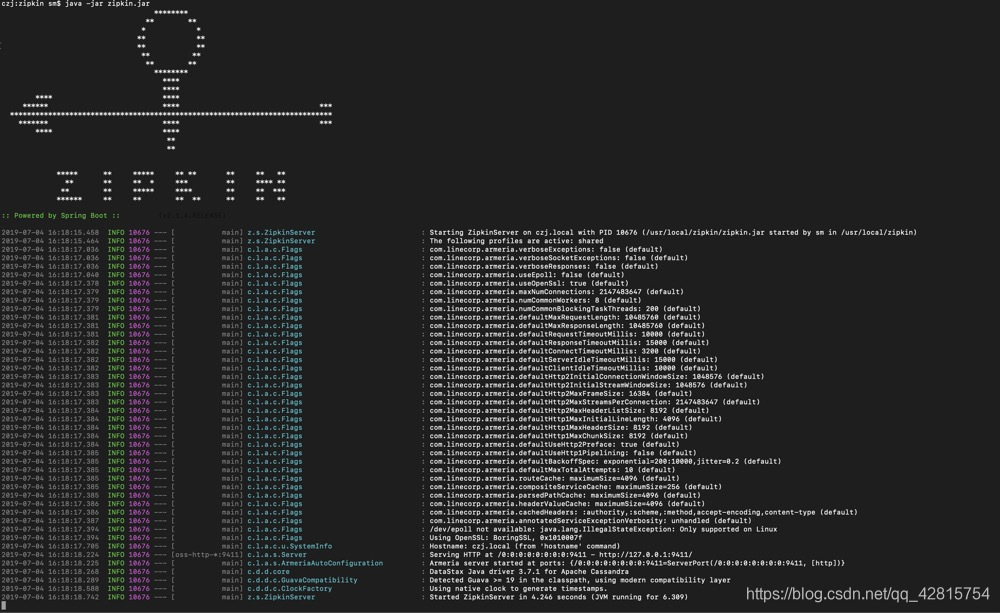Click the ':: Powered by Spring Boot ::' banner text
The height and width of the screenshot is (613, 1000).
[x=61, y=216]
